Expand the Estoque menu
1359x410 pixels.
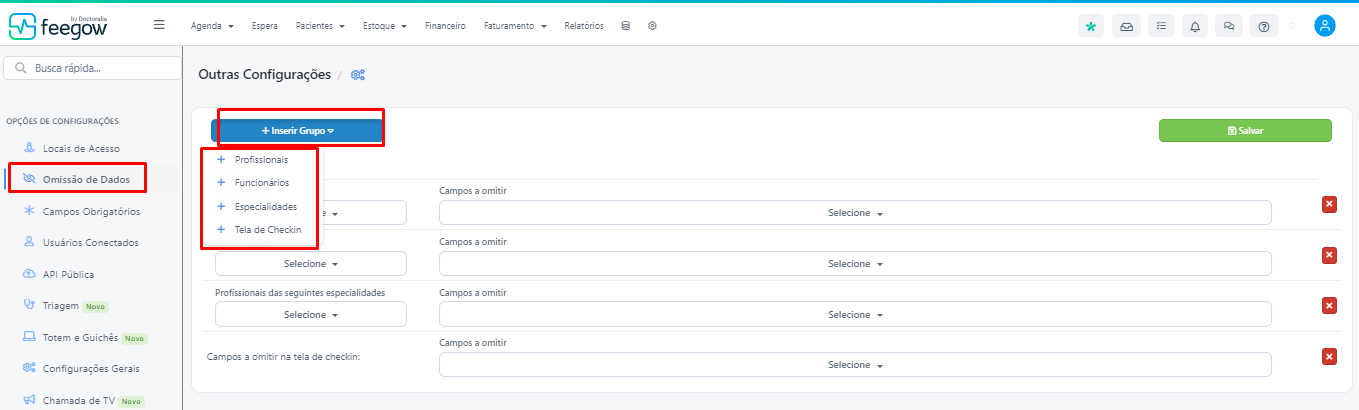pyautogui.click(x=384, y=26)
